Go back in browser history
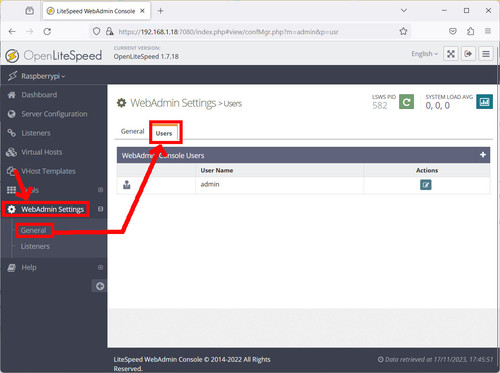 (12, 31)
